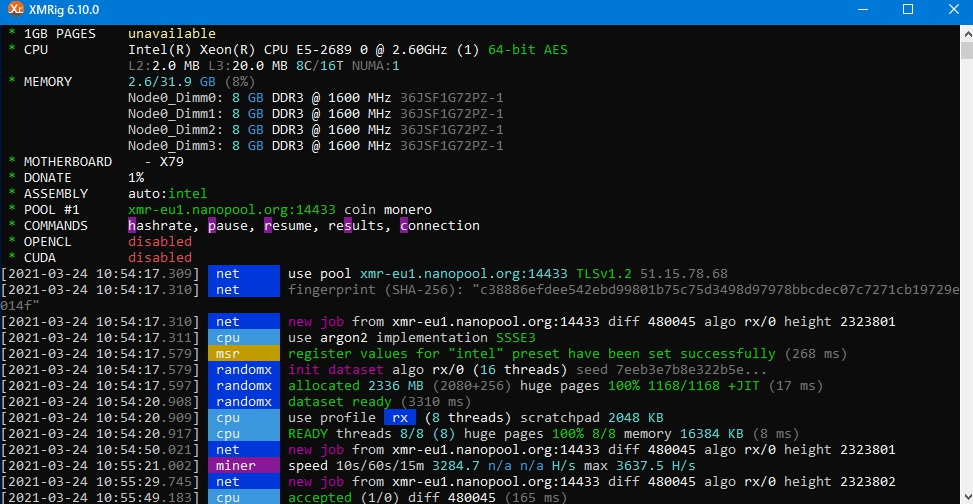Viewport: 973px width, 504px height.
Task: Click the 'register values for "intel" preset' message
Action: (532, 354)
